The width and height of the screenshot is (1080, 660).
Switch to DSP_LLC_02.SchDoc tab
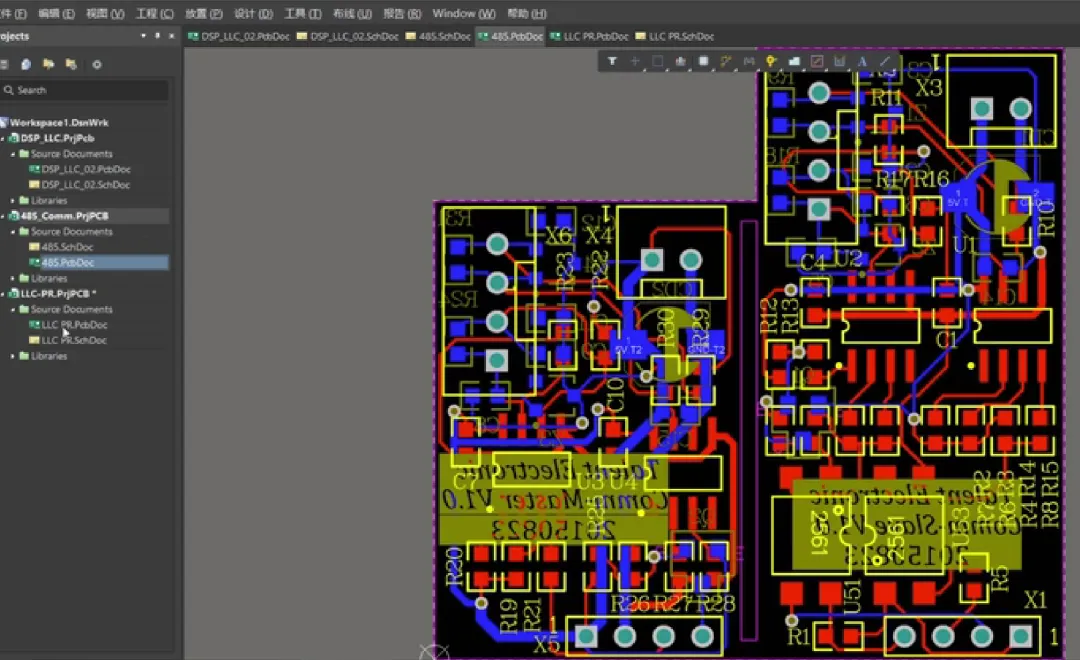(348, 37)
